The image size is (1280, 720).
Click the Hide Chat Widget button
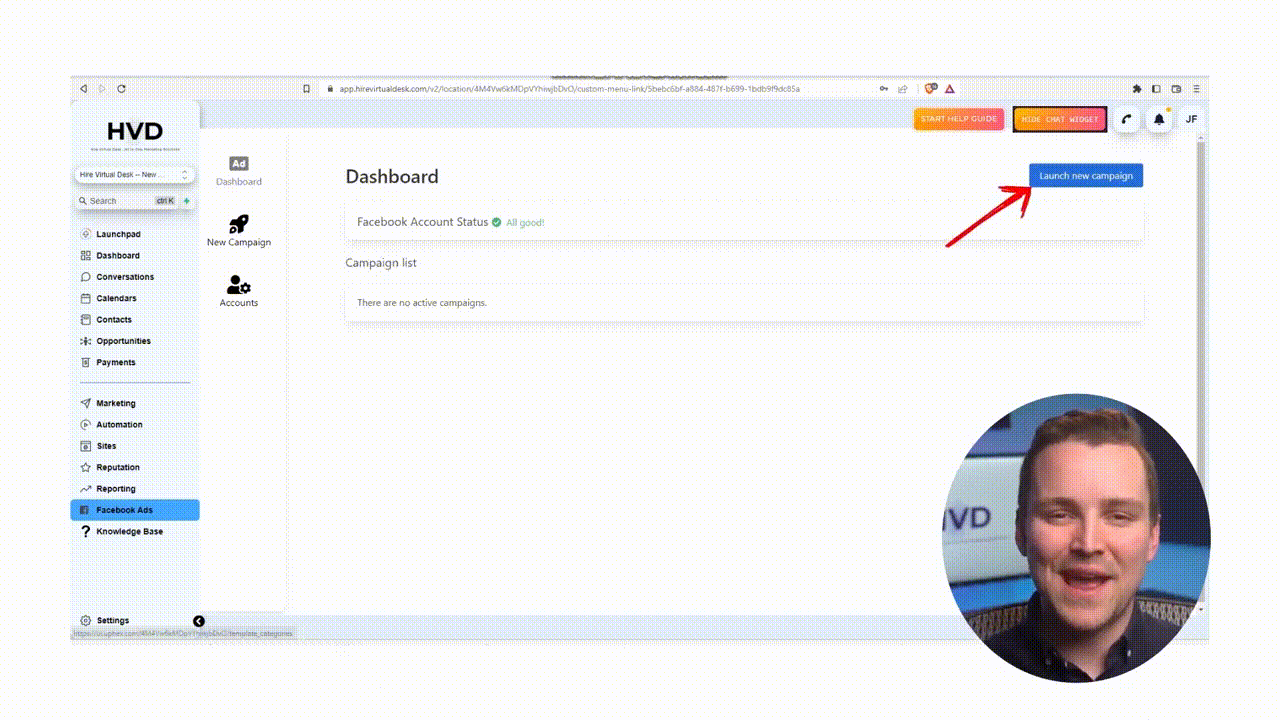[1060, 119]
